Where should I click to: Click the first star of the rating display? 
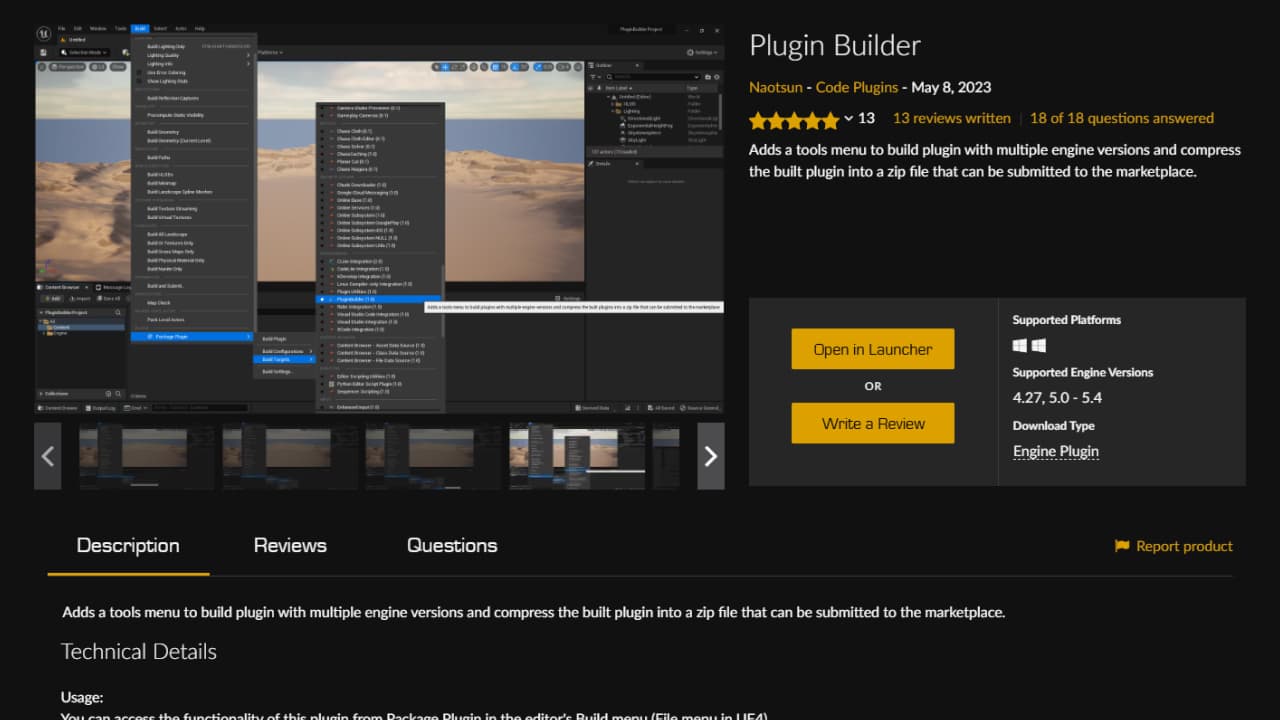pos(756,118)
